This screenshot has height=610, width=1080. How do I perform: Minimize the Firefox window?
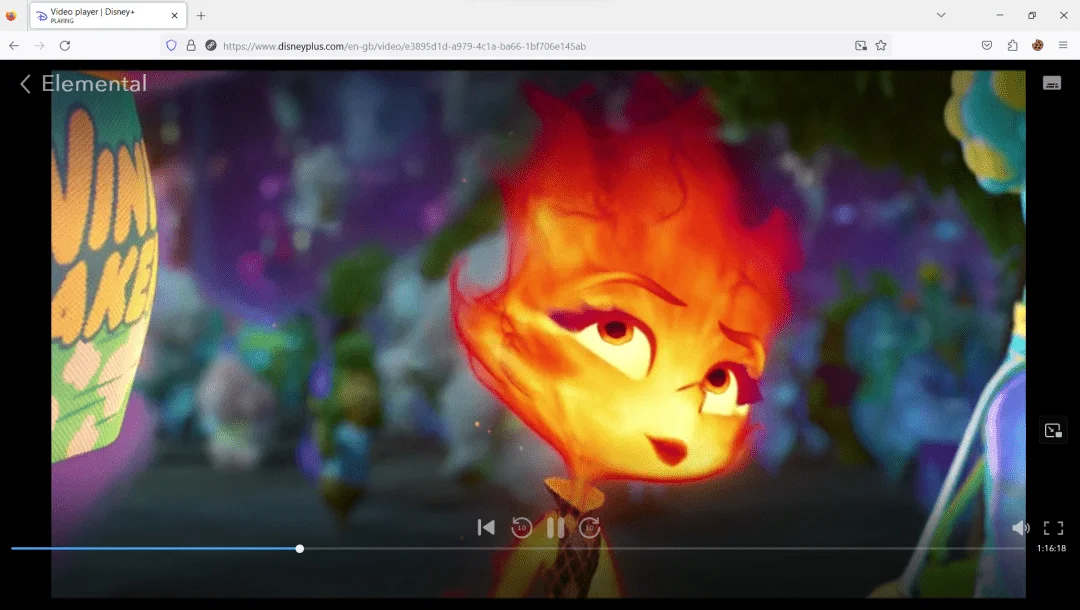point(999,15)
